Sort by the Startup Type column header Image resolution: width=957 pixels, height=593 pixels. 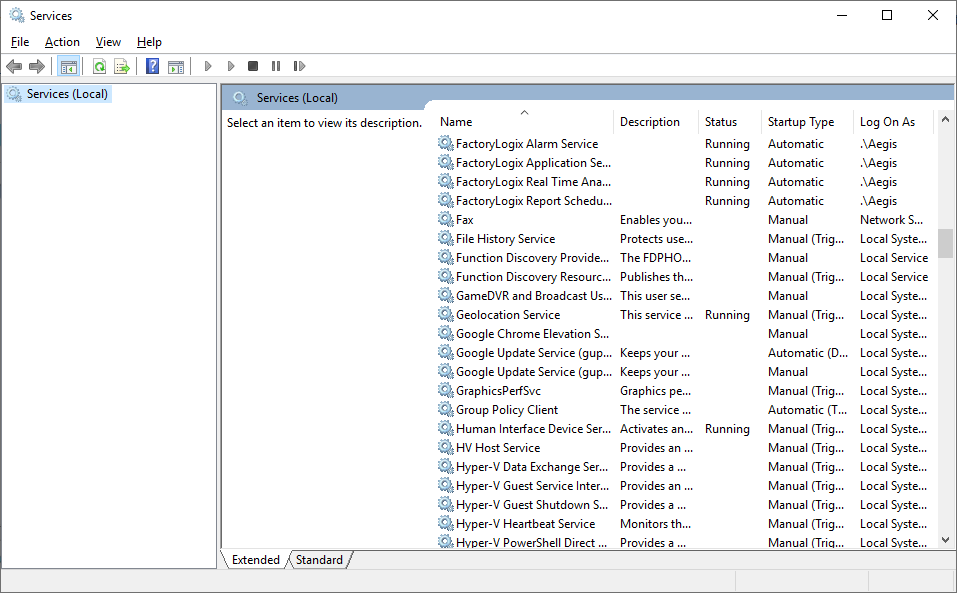coord(801,122)
